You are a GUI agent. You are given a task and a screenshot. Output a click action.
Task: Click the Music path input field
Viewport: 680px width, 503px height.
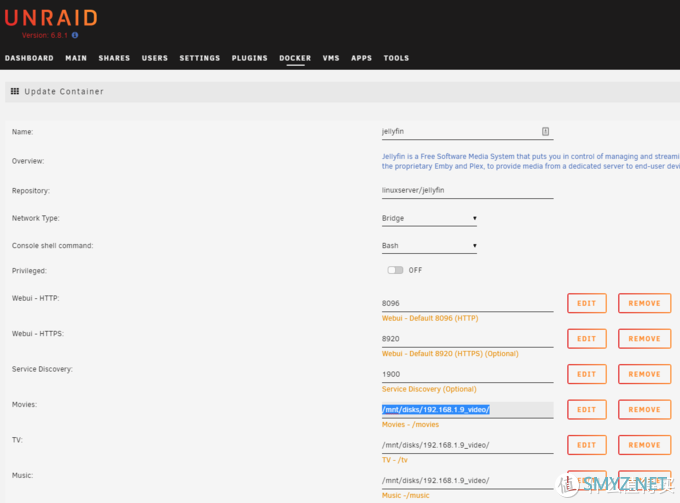(468, 481)
